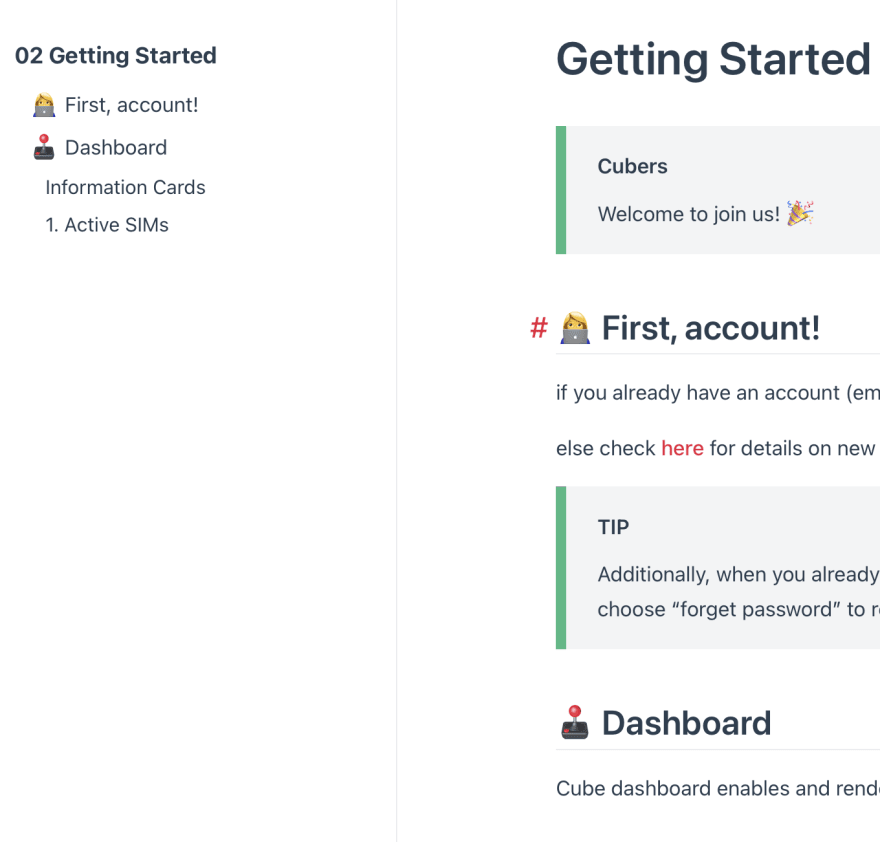Click the Dashboard section heading text
This screenshot has width=880, height=842.
point(686,722)
